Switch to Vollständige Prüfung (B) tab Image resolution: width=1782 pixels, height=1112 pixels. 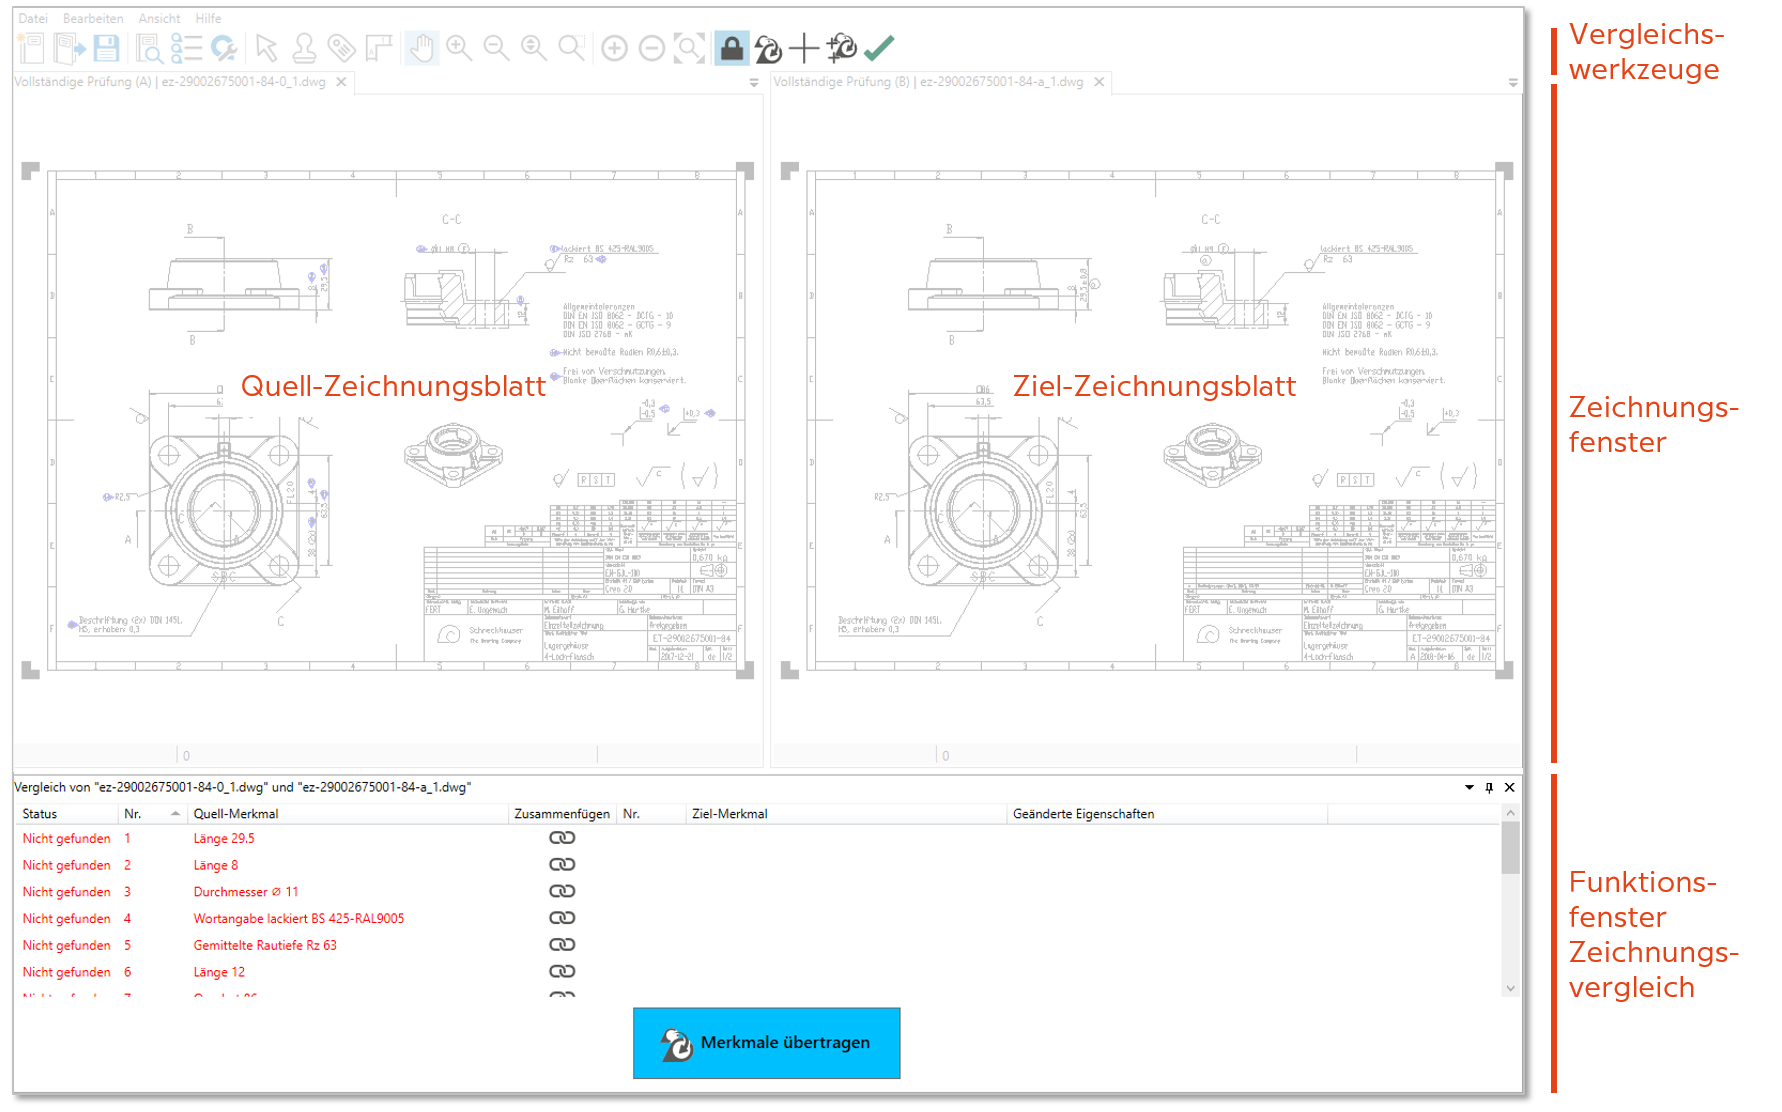click(x=927, y=82)
